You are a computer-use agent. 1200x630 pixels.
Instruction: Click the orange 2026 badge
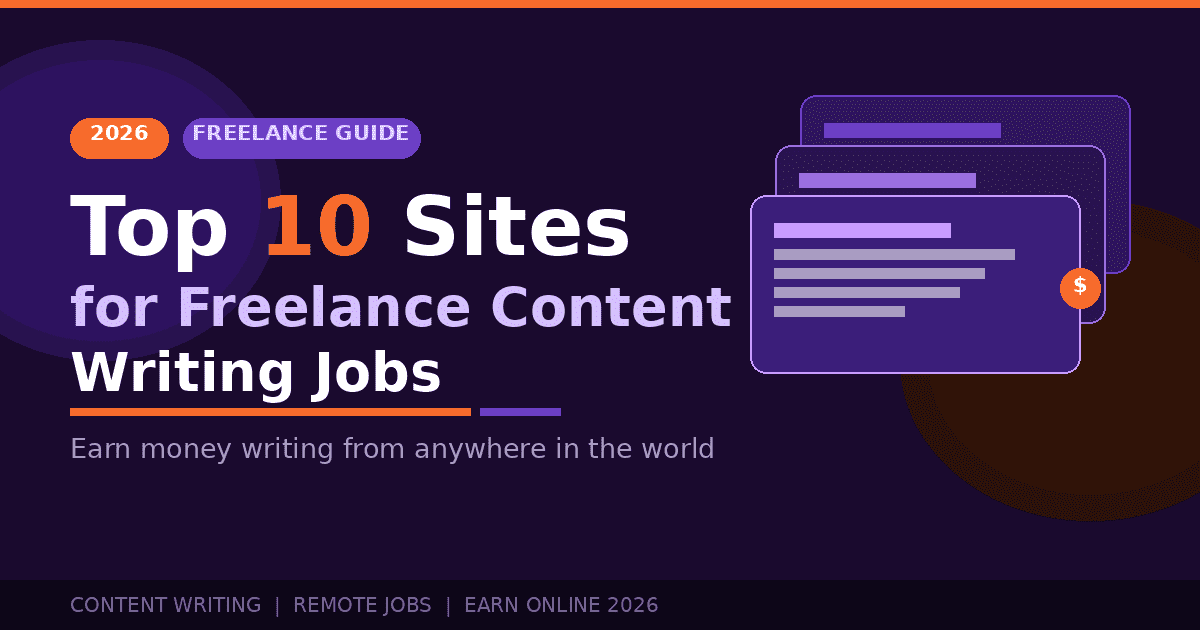coord(119,138)
